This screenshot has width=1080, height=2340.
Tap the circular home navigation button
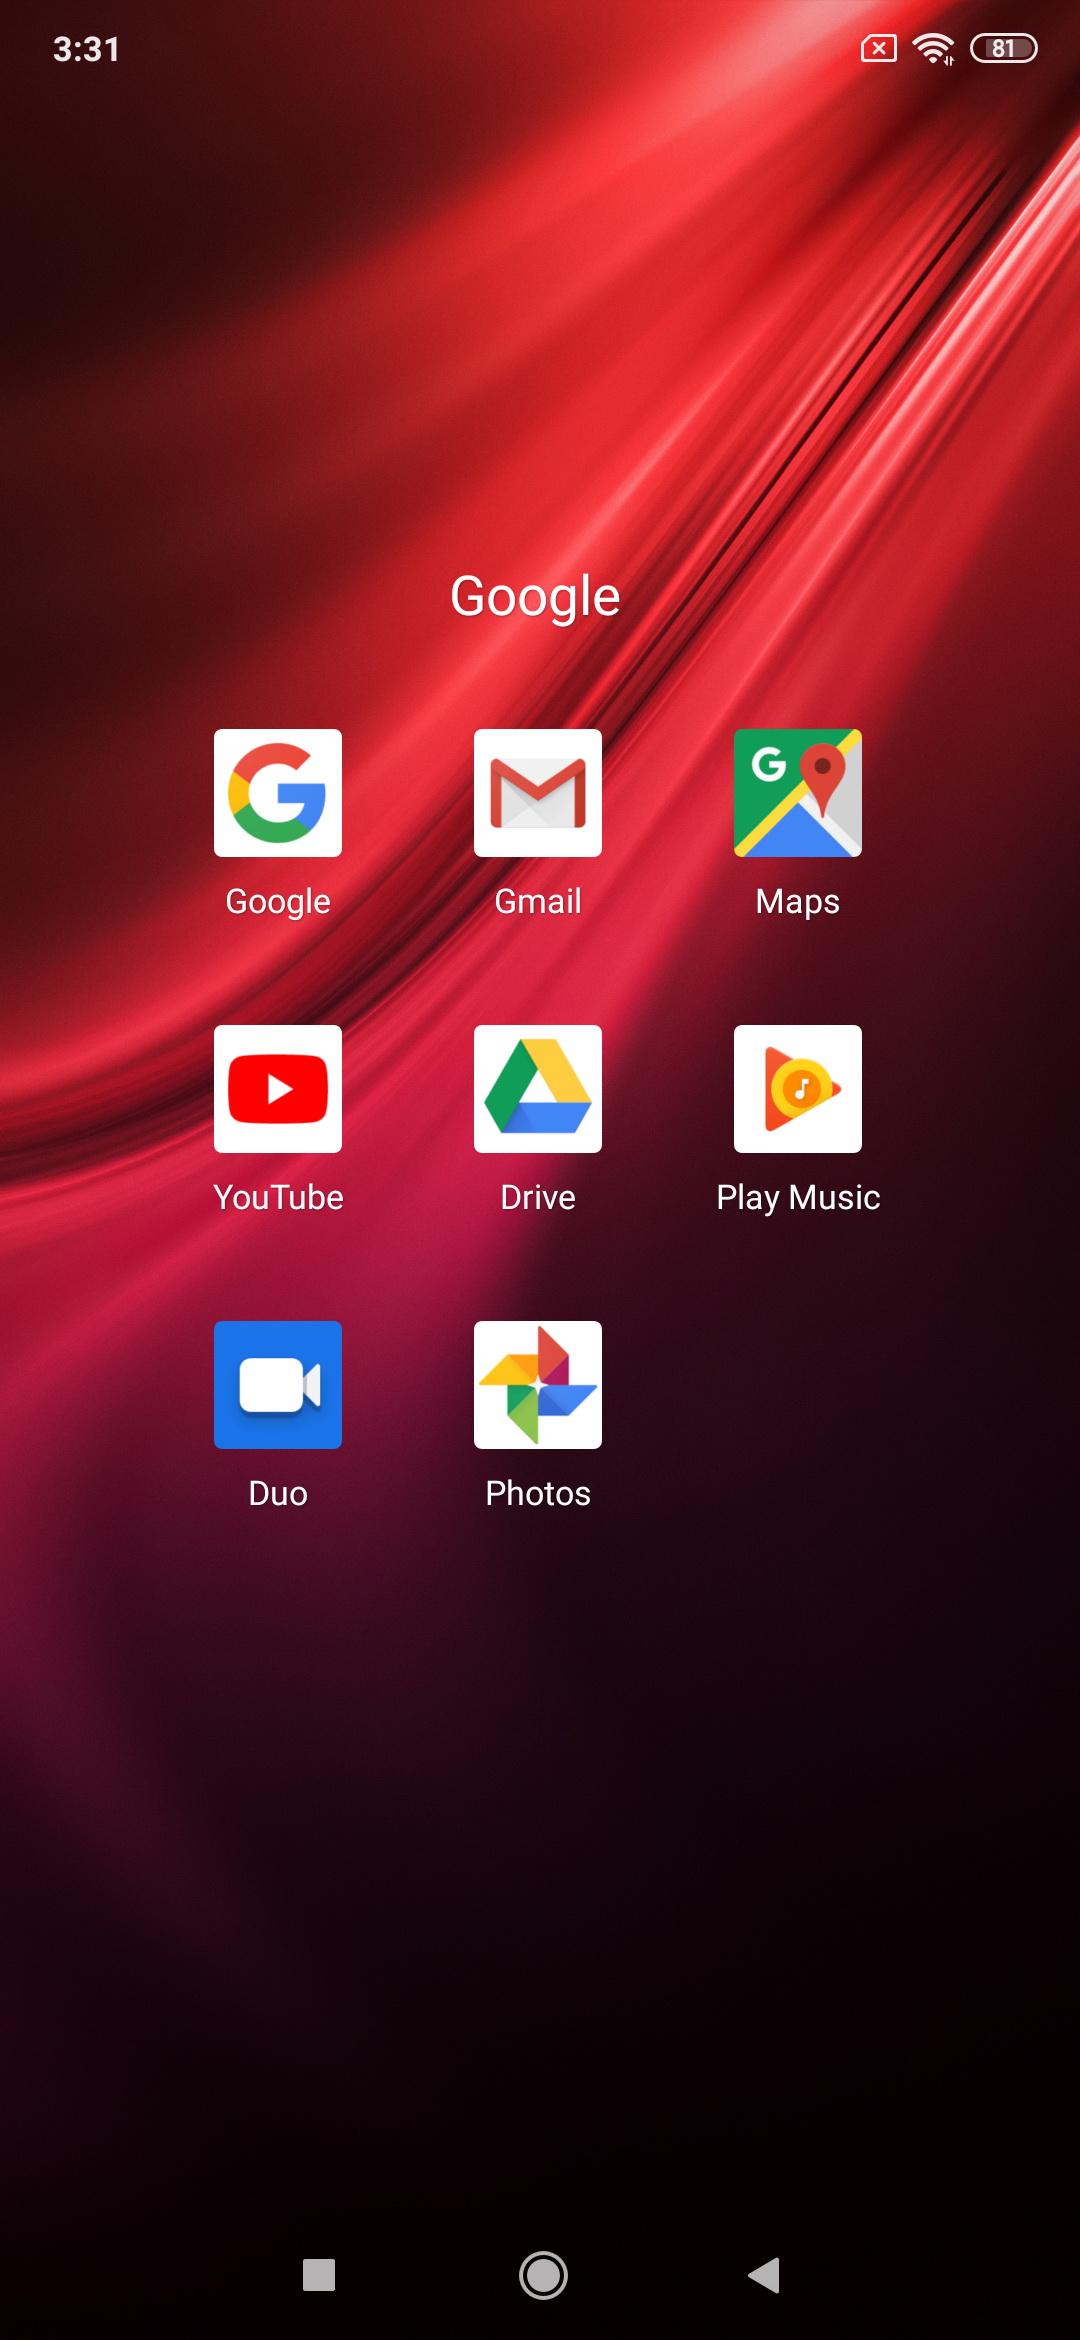click(543, 2275)
